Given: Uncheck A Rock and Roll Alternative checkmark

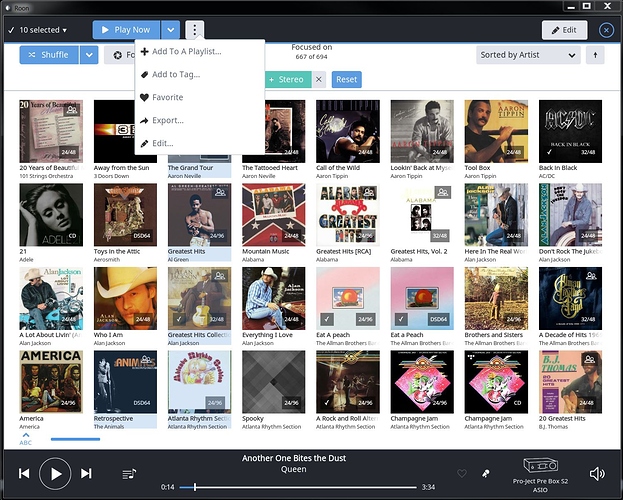Looking at the screenshot, I should click(x=327, y=403).
